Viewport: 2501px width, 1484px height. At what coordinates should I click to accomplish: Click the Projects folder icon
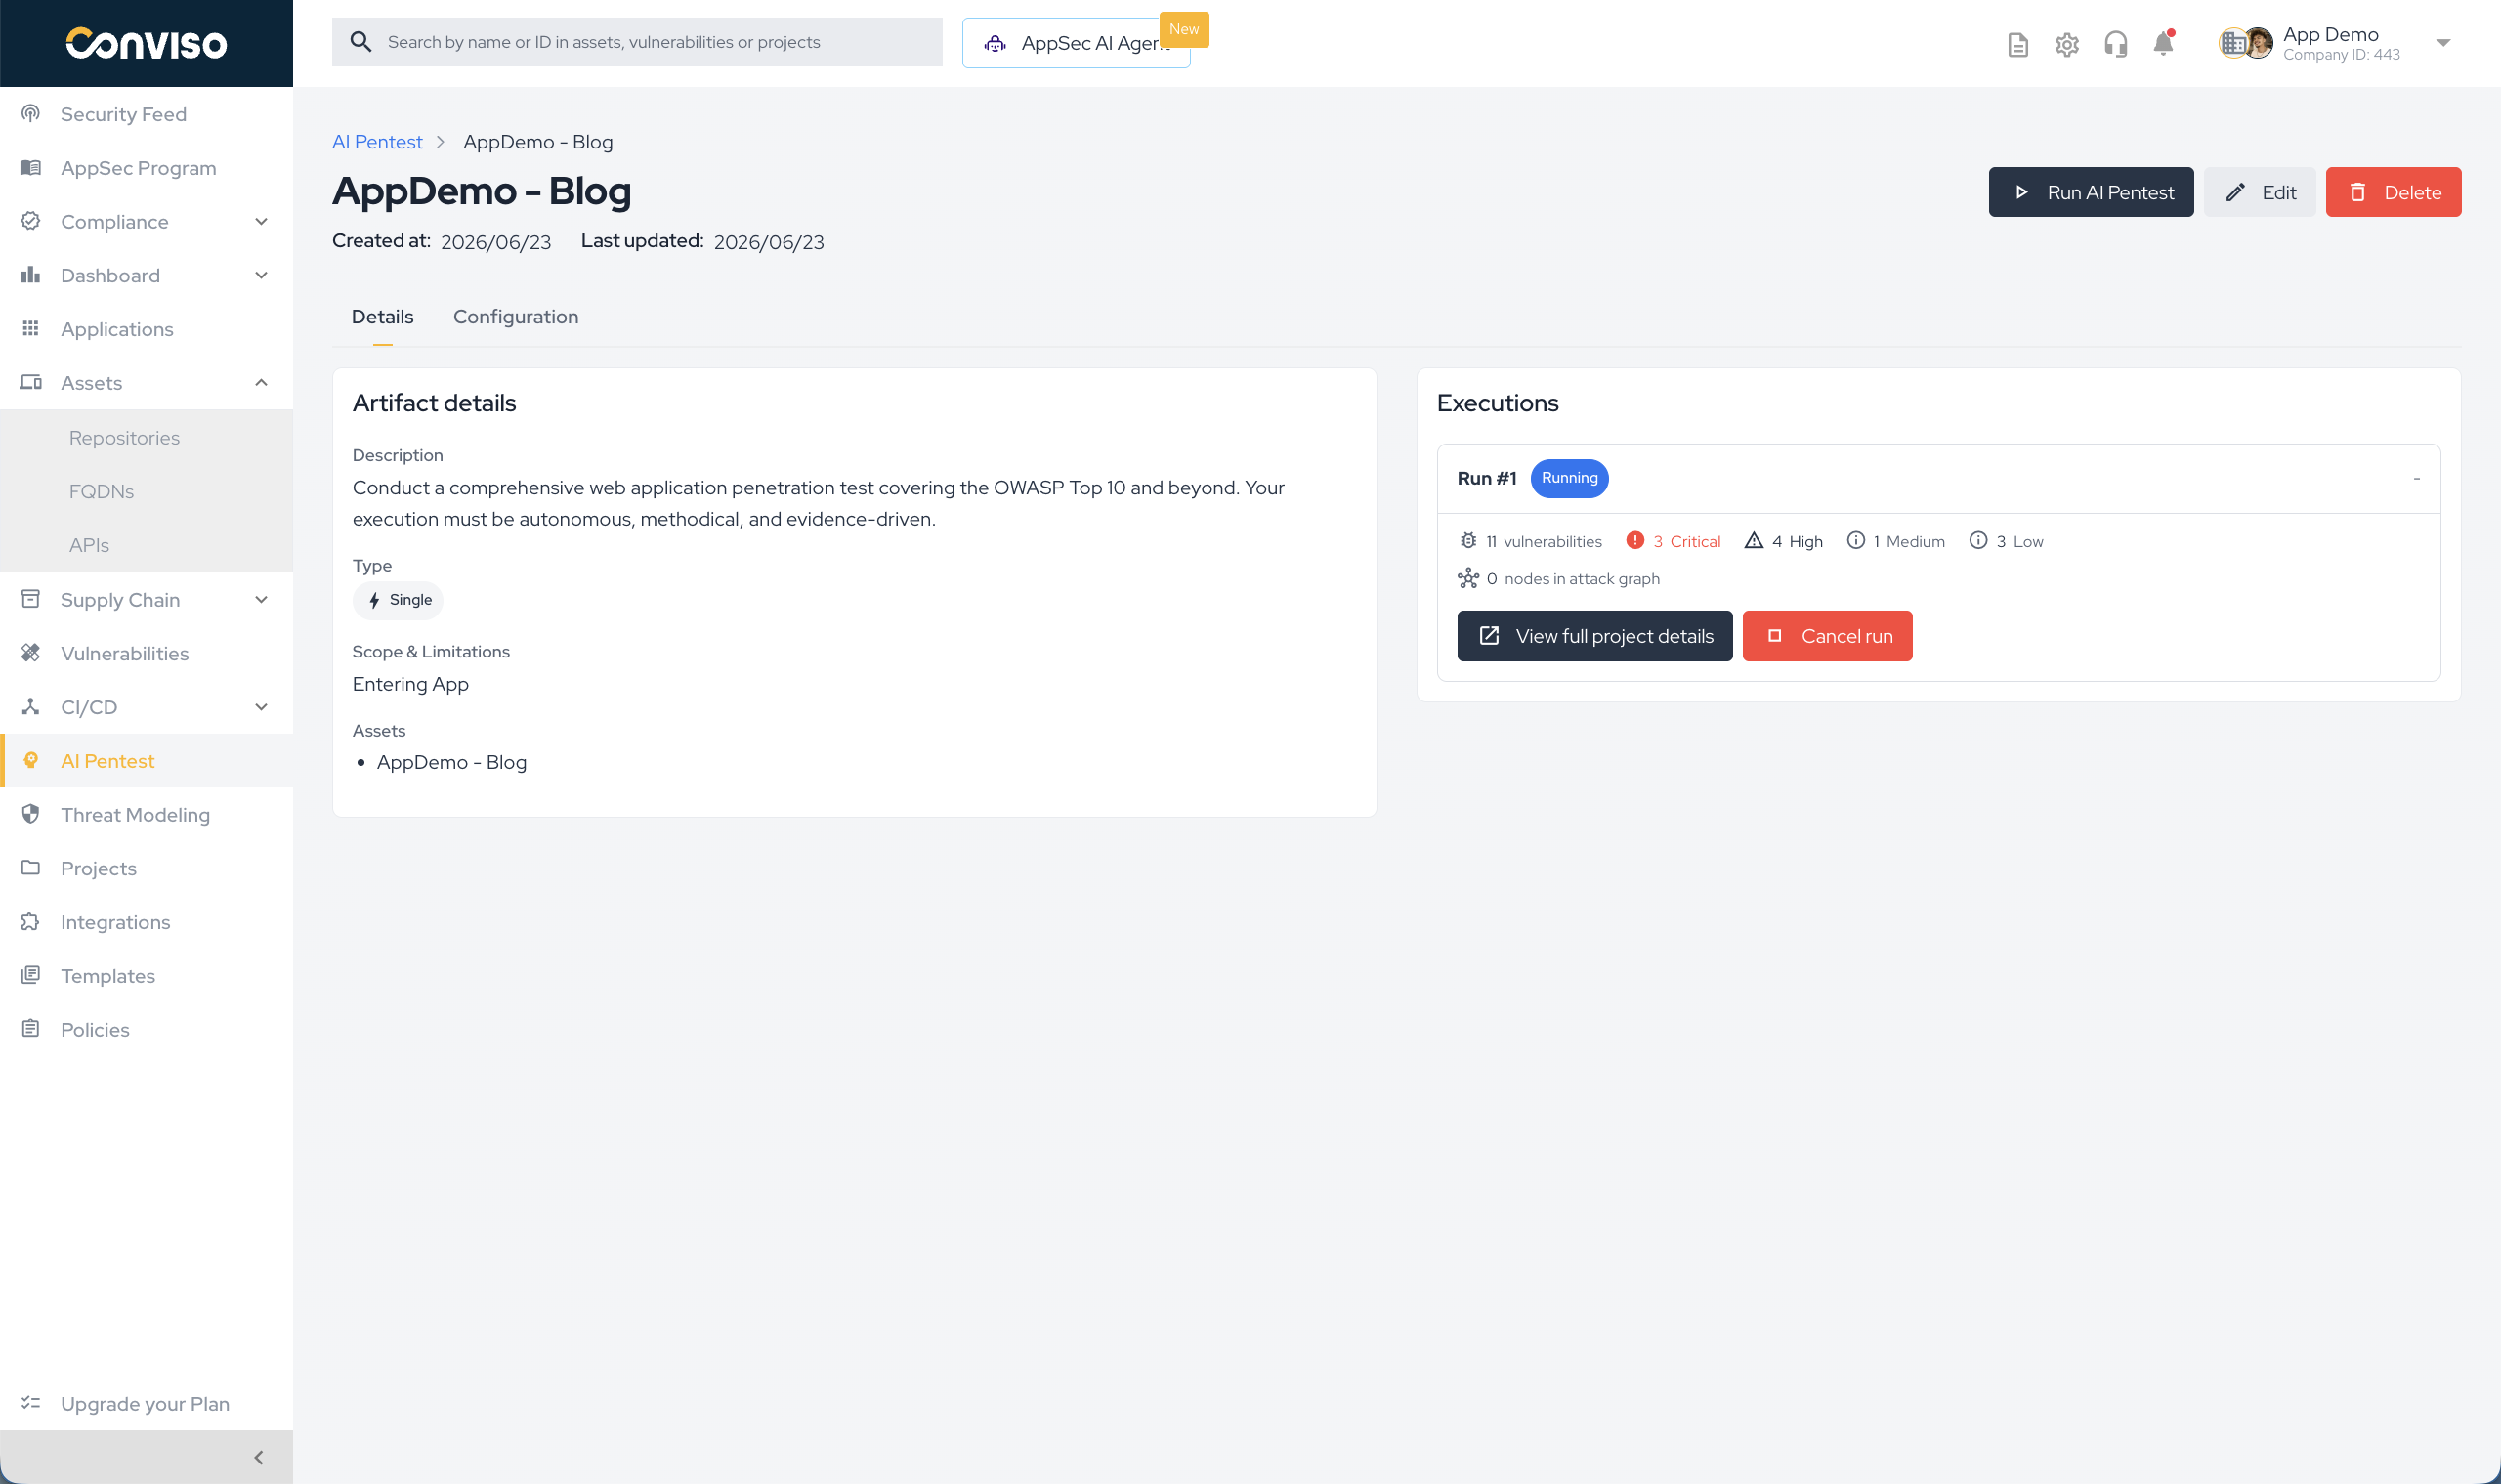click(31, 868)
